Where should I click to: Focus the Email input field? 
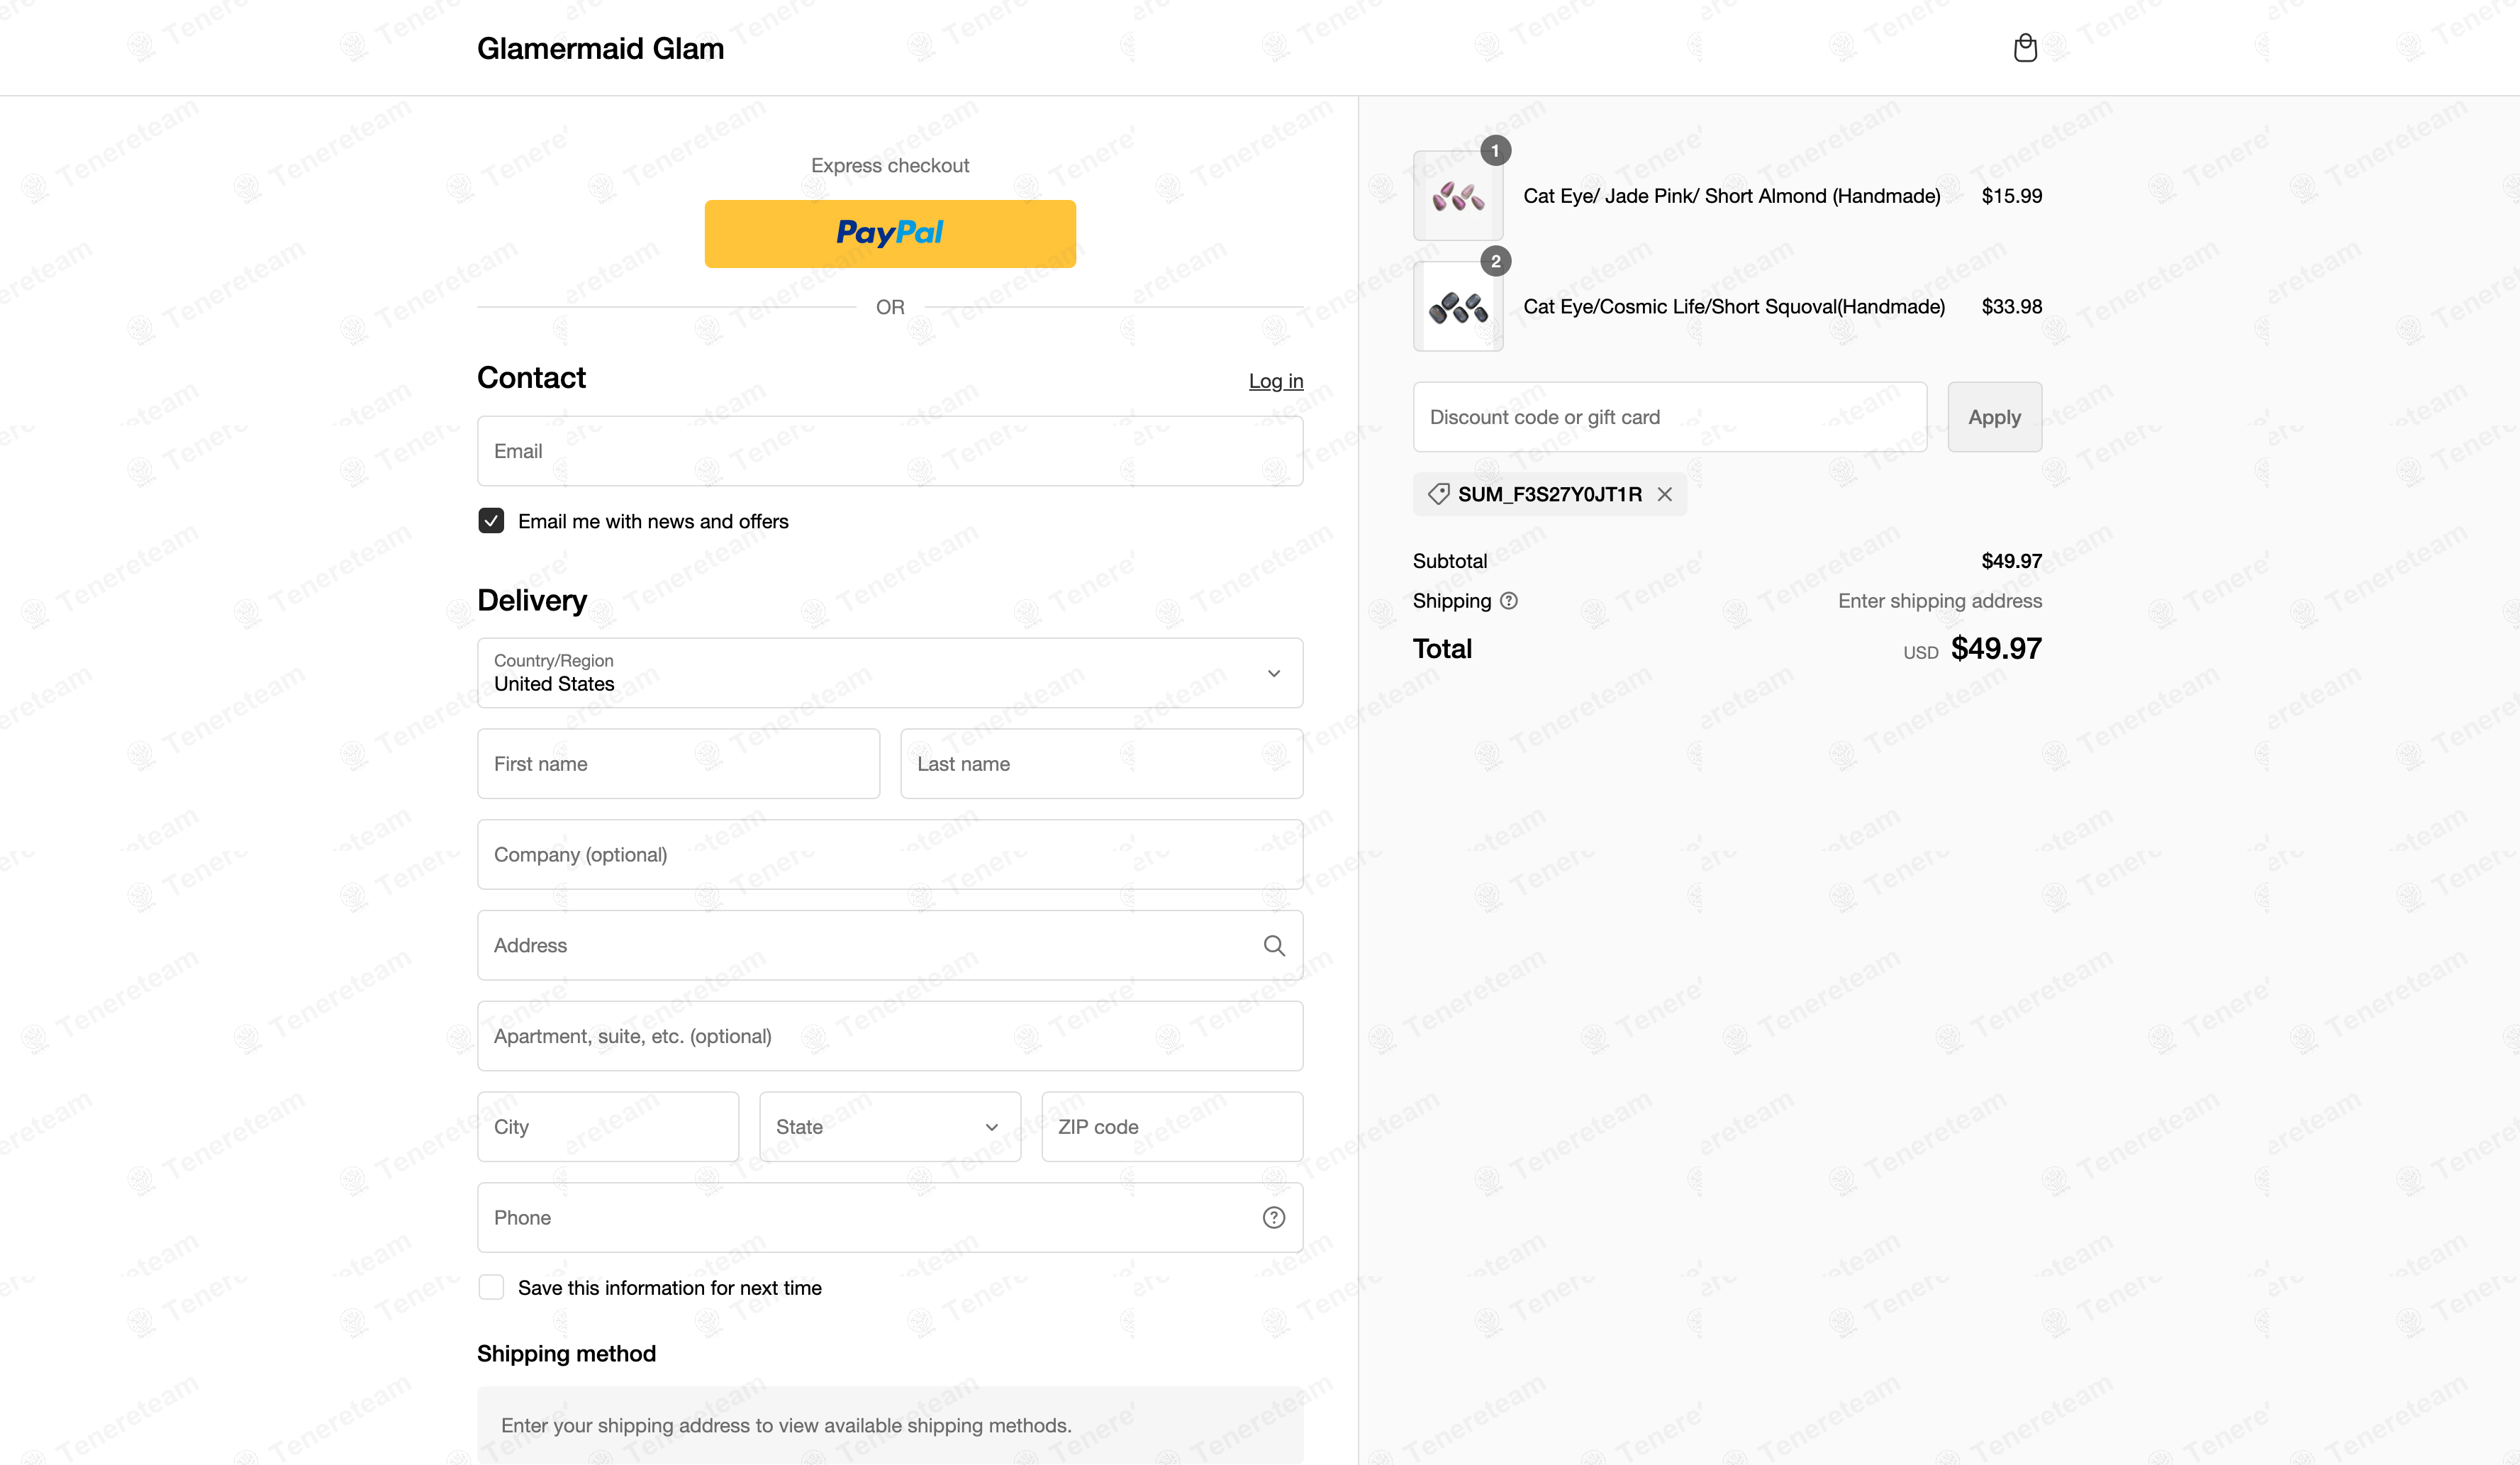click(890, 451)
